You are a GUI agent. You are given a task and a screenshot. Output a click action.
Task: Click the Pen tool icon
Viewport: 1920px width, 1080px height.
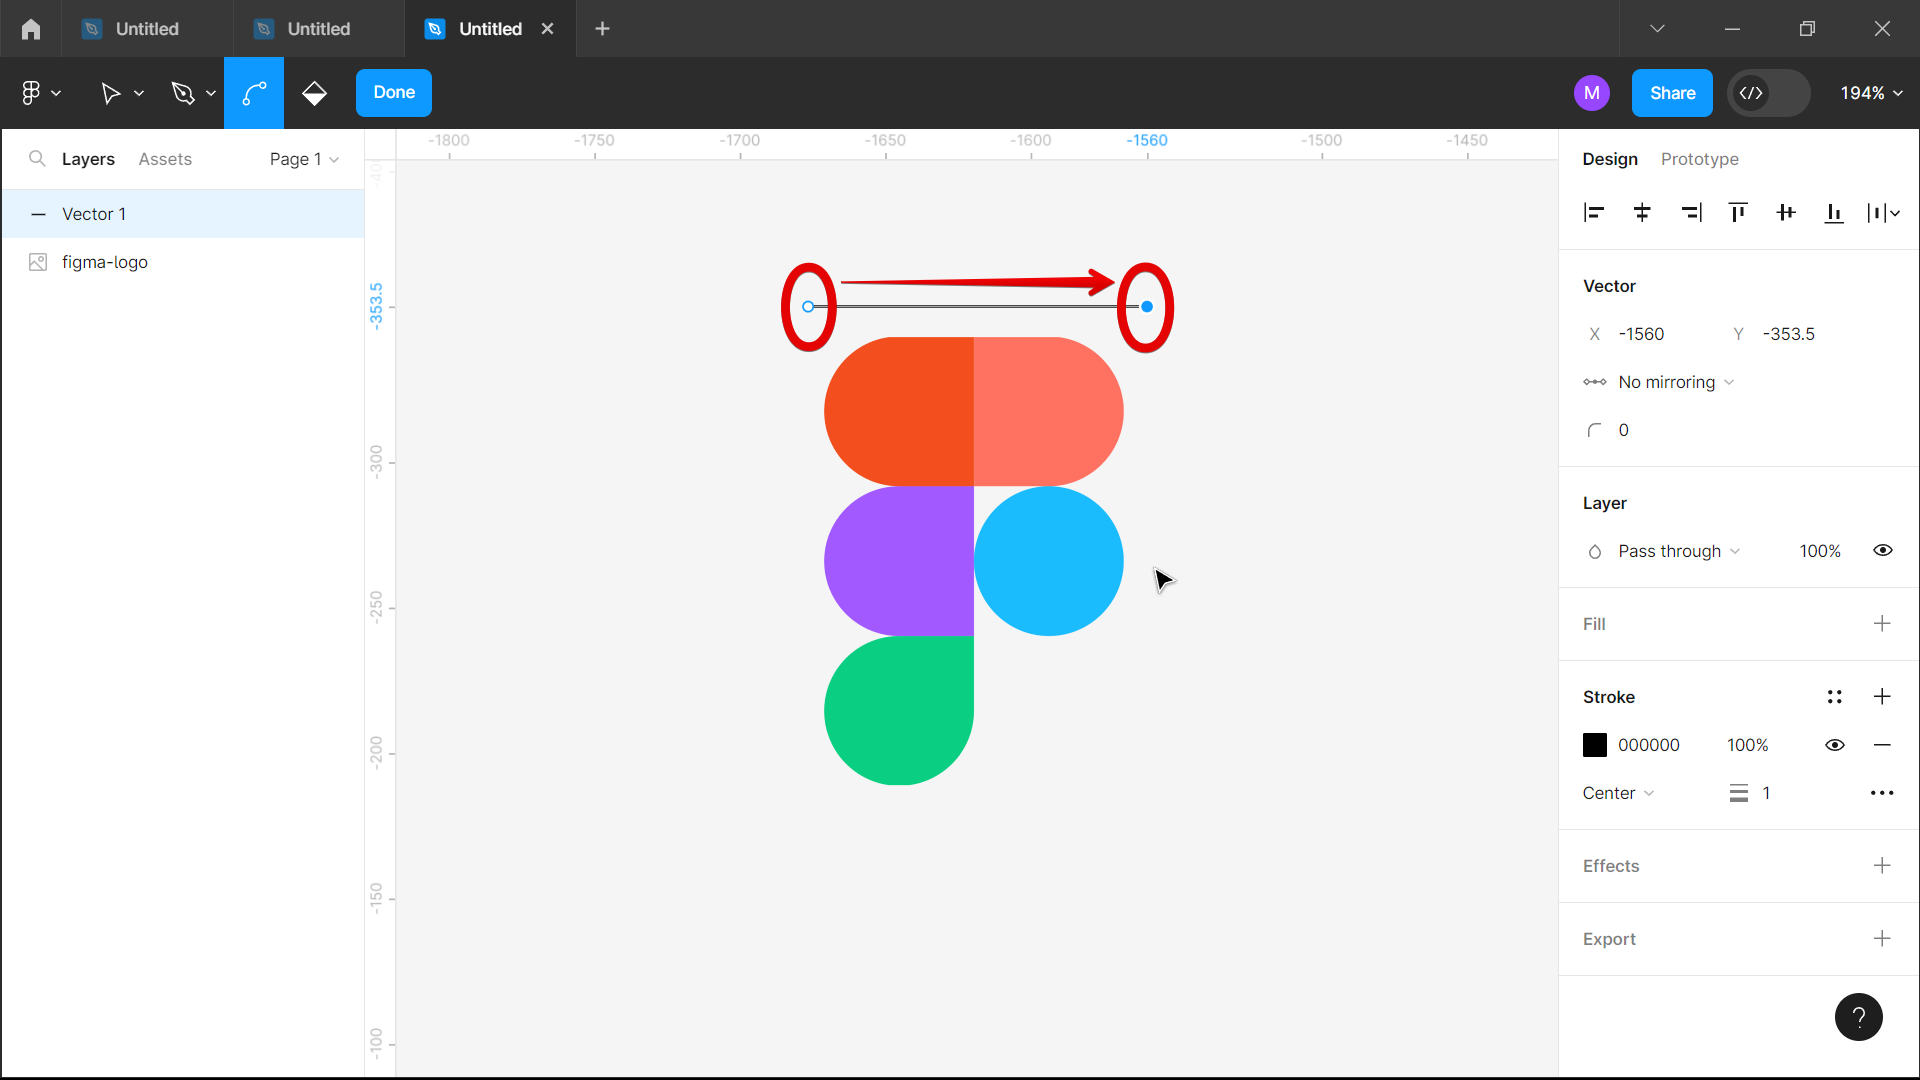(182, 93)
